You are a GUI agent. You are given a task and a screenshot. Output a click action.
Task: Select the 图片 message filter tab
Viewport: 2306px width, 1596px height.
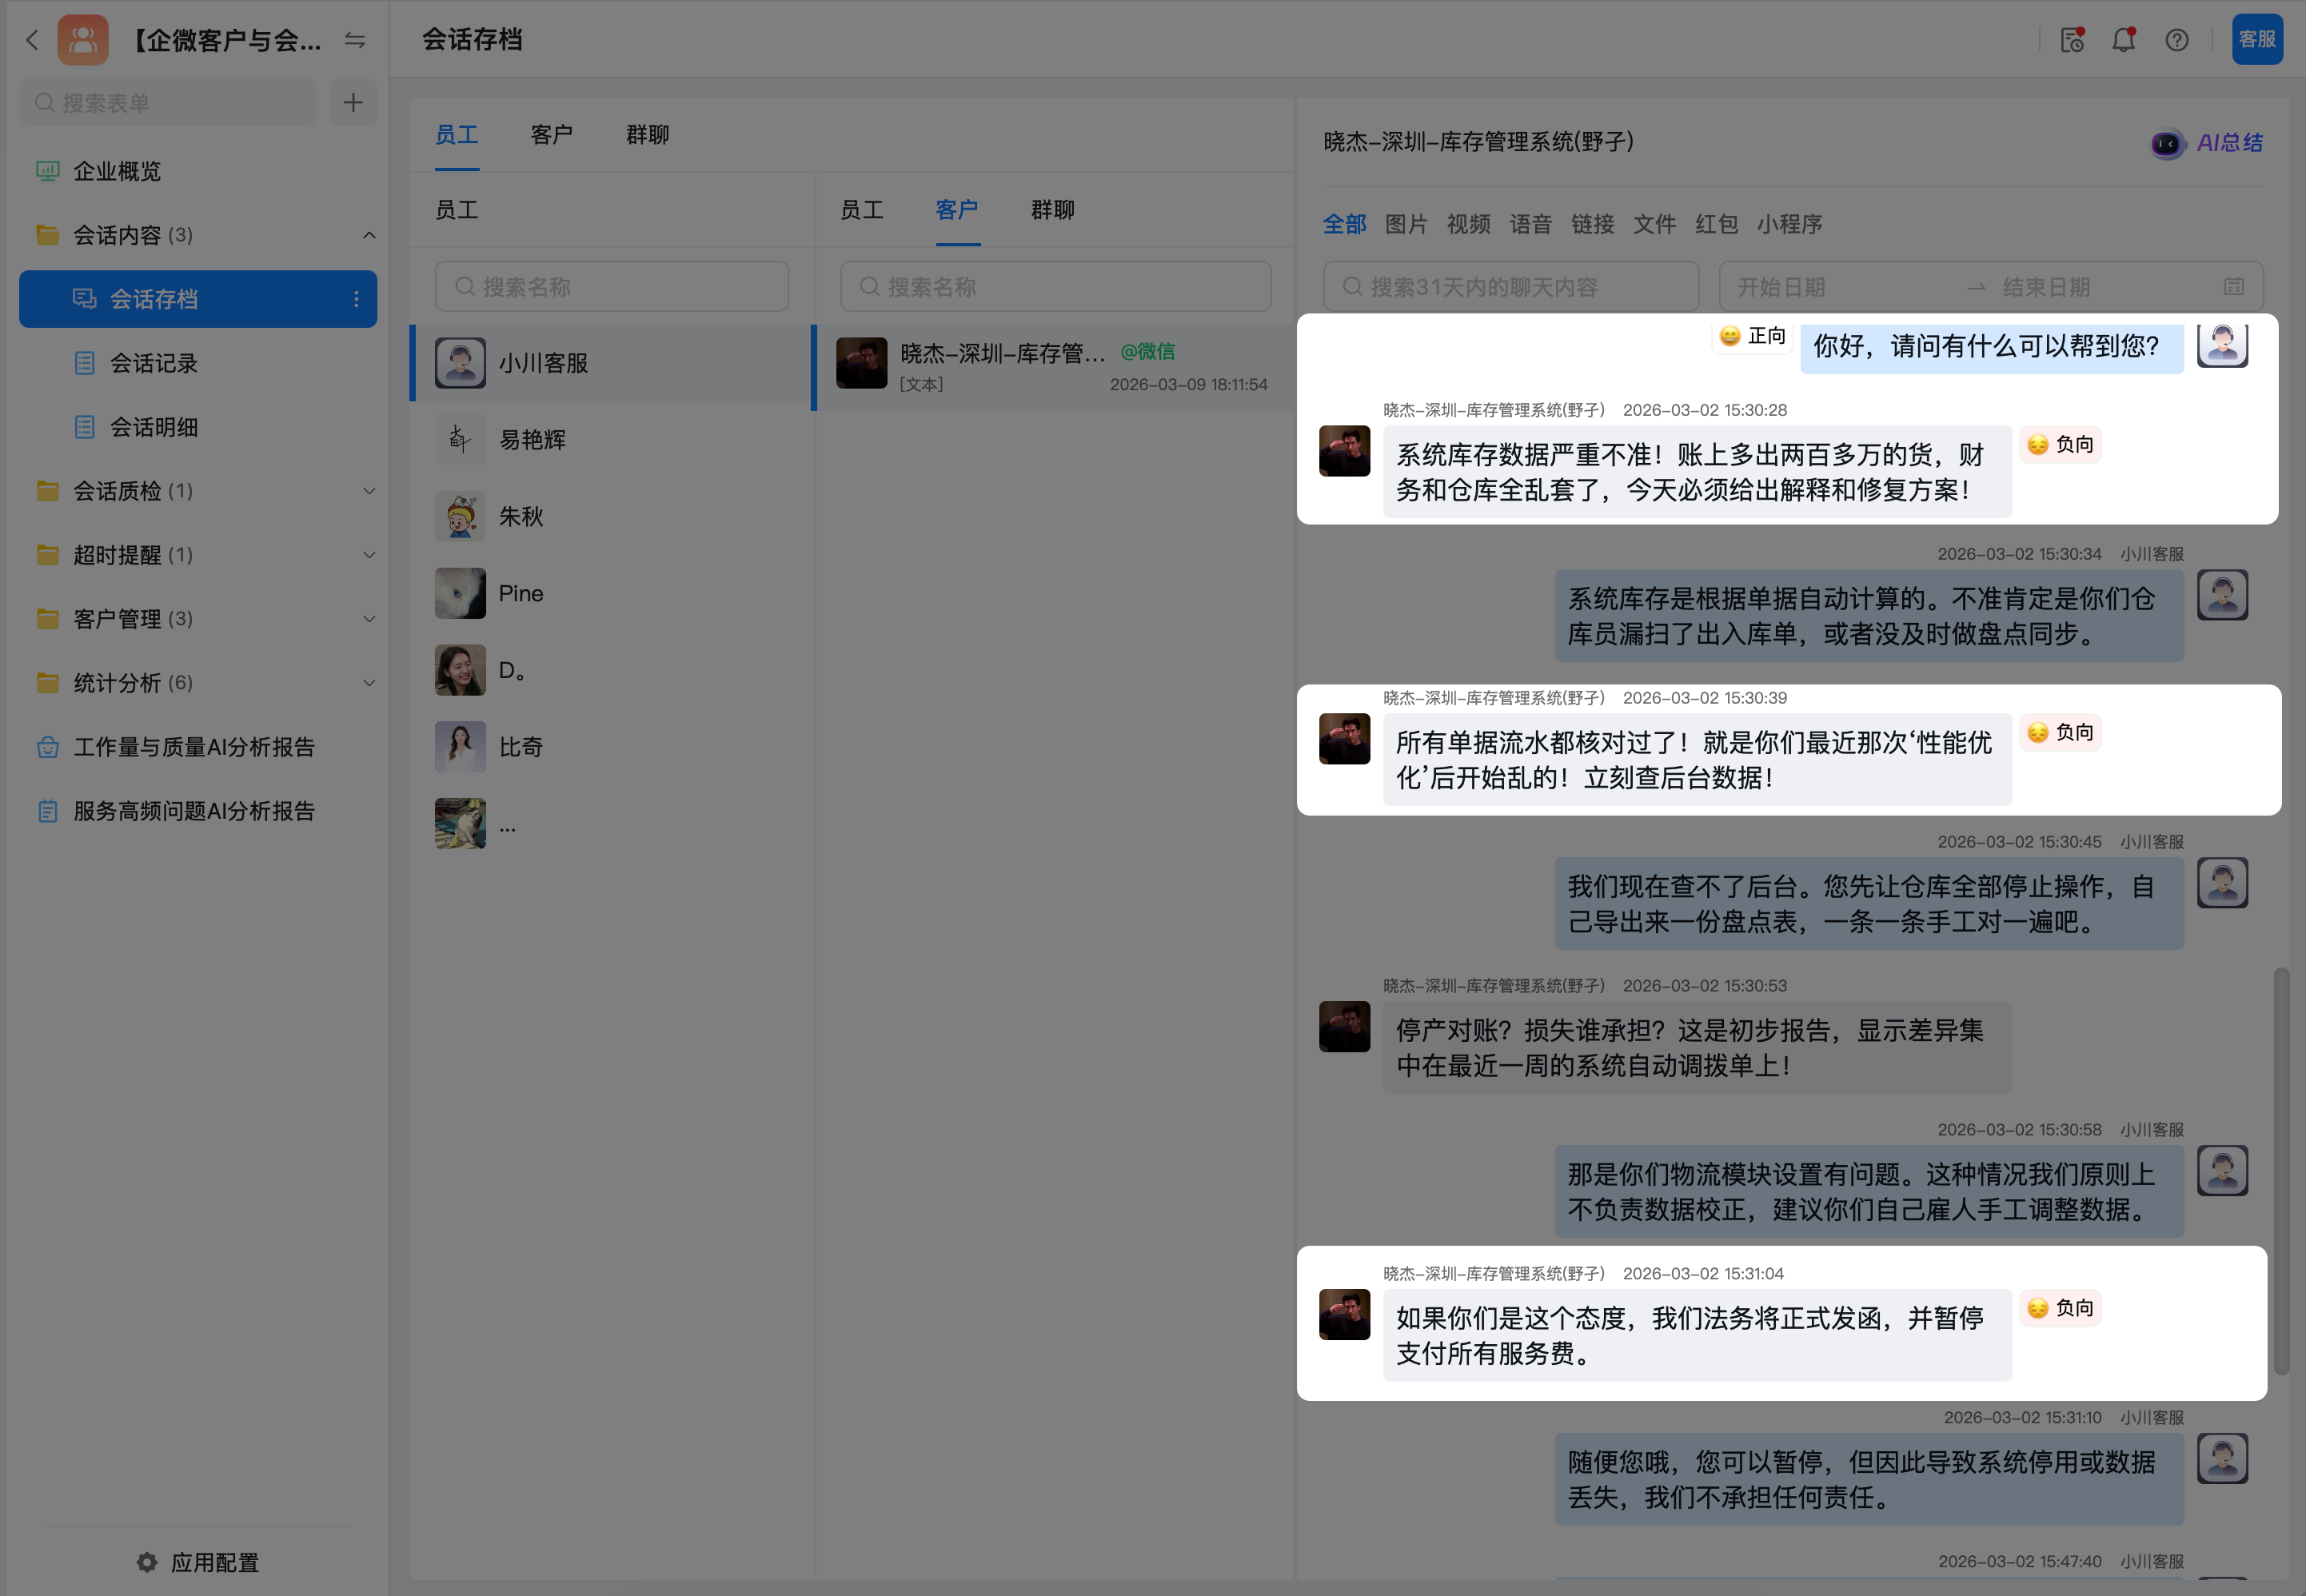coord(1406,224)
